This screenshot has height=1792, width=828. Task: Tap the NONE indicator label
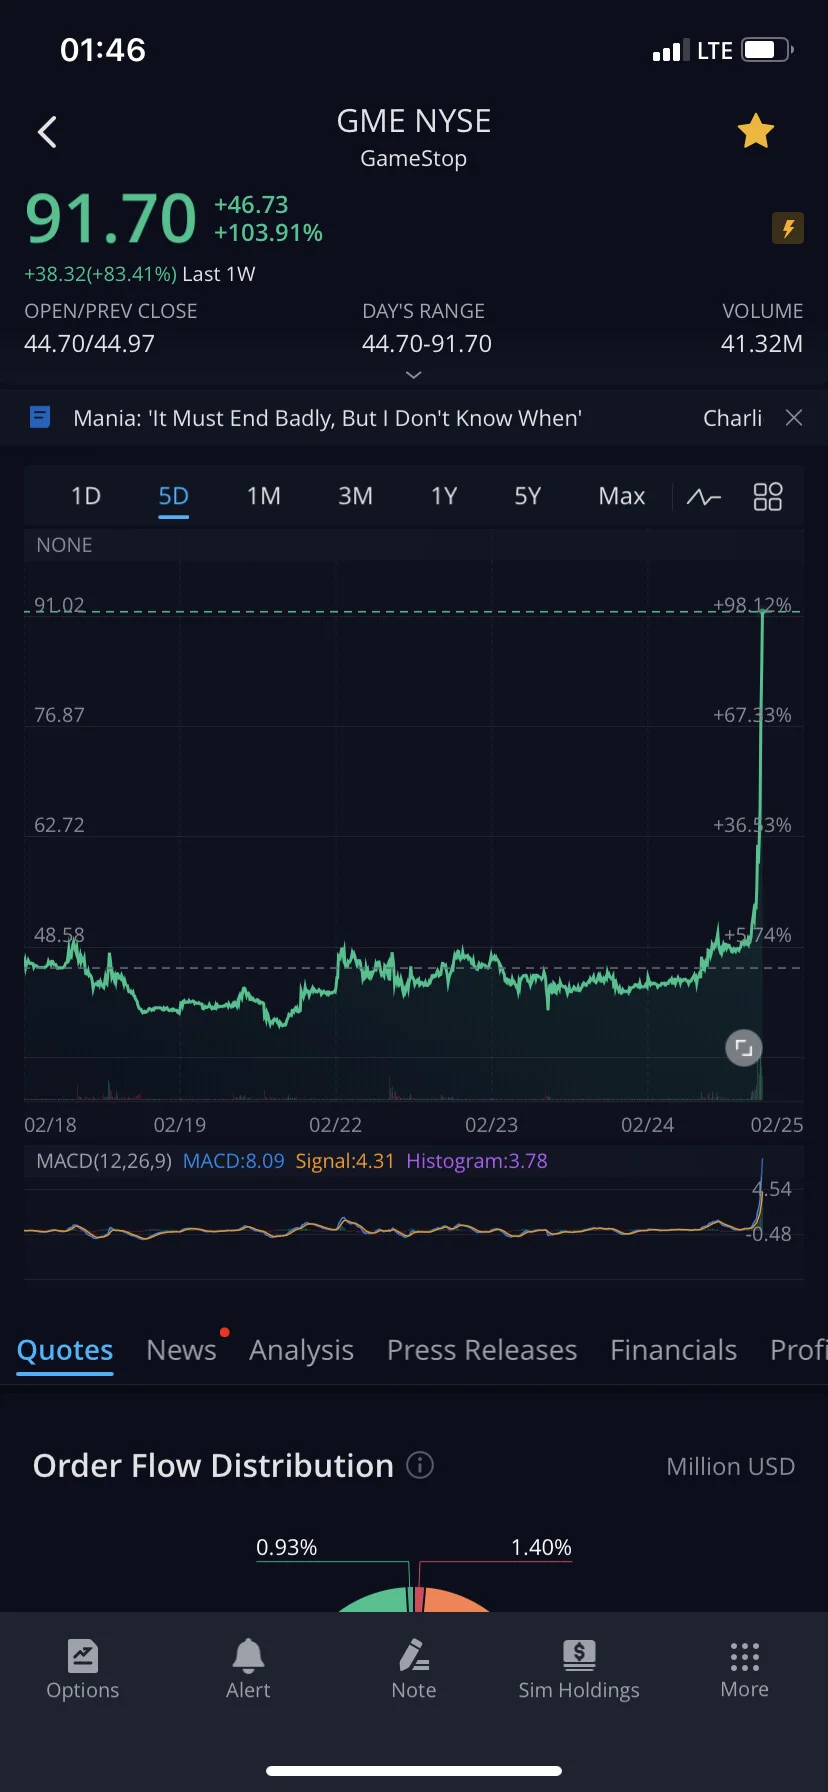(64, 545)
